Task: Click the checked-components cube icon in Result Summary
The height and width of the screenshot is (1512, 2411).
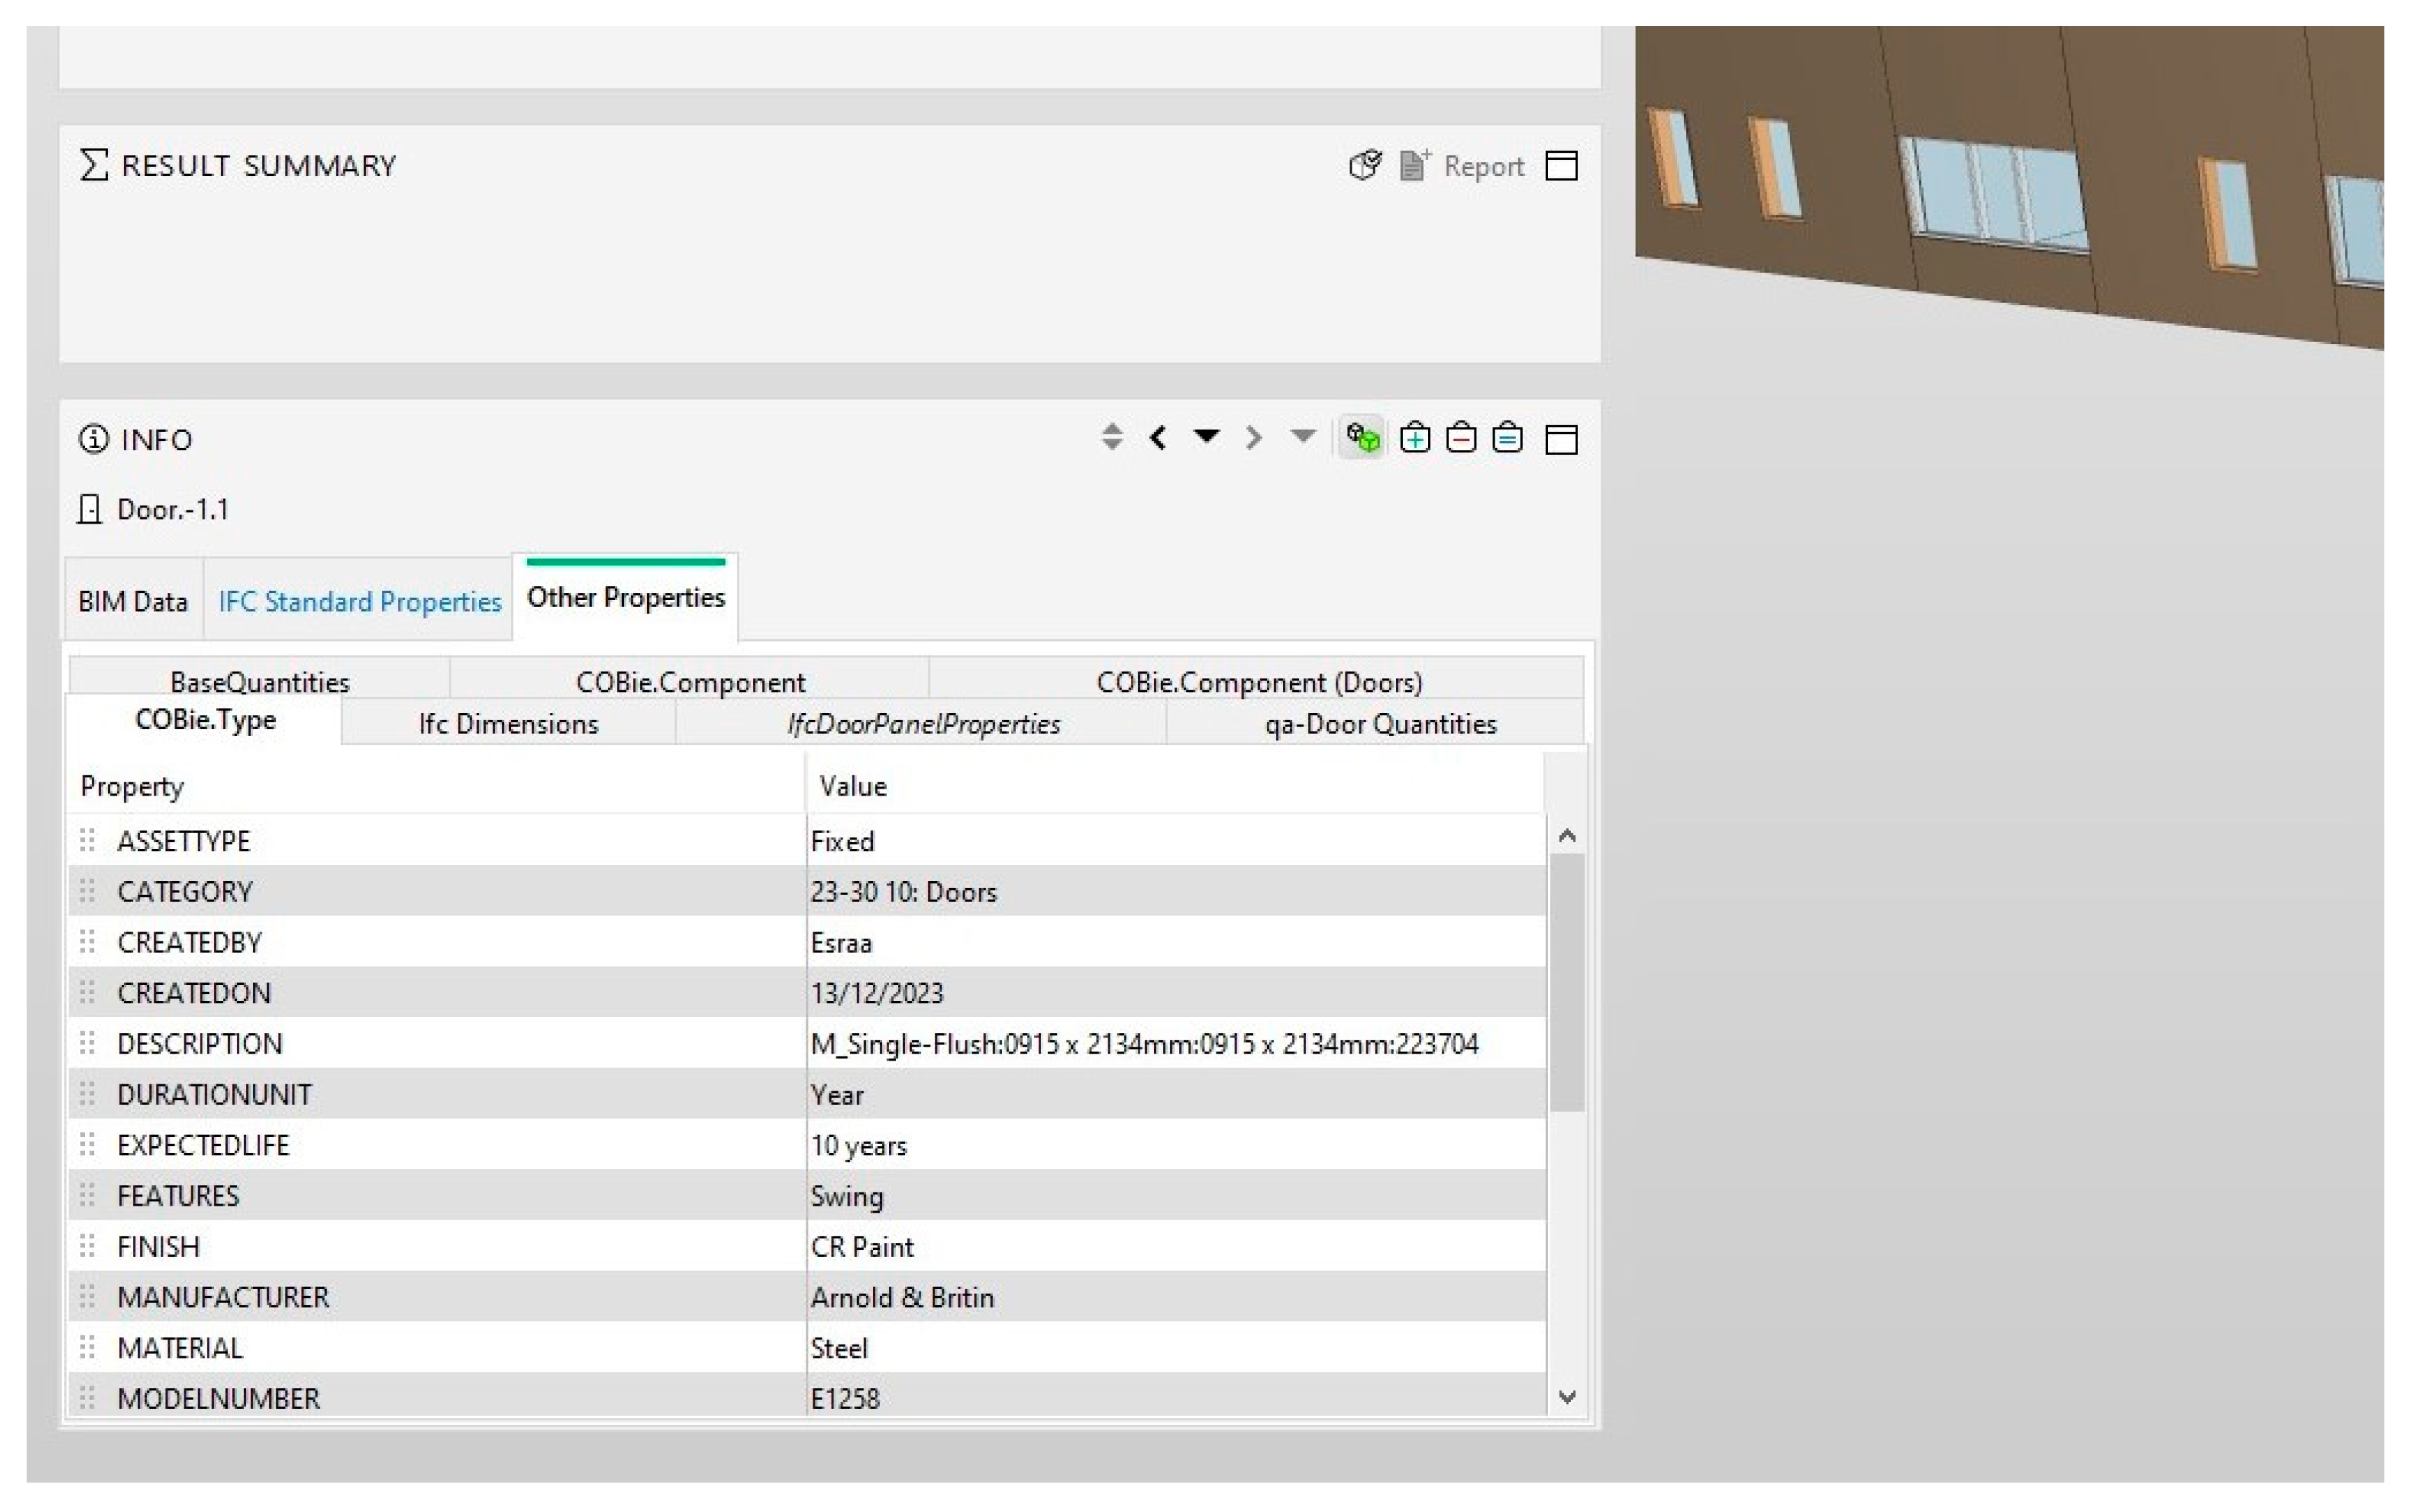Action: tap(1364, 165)
